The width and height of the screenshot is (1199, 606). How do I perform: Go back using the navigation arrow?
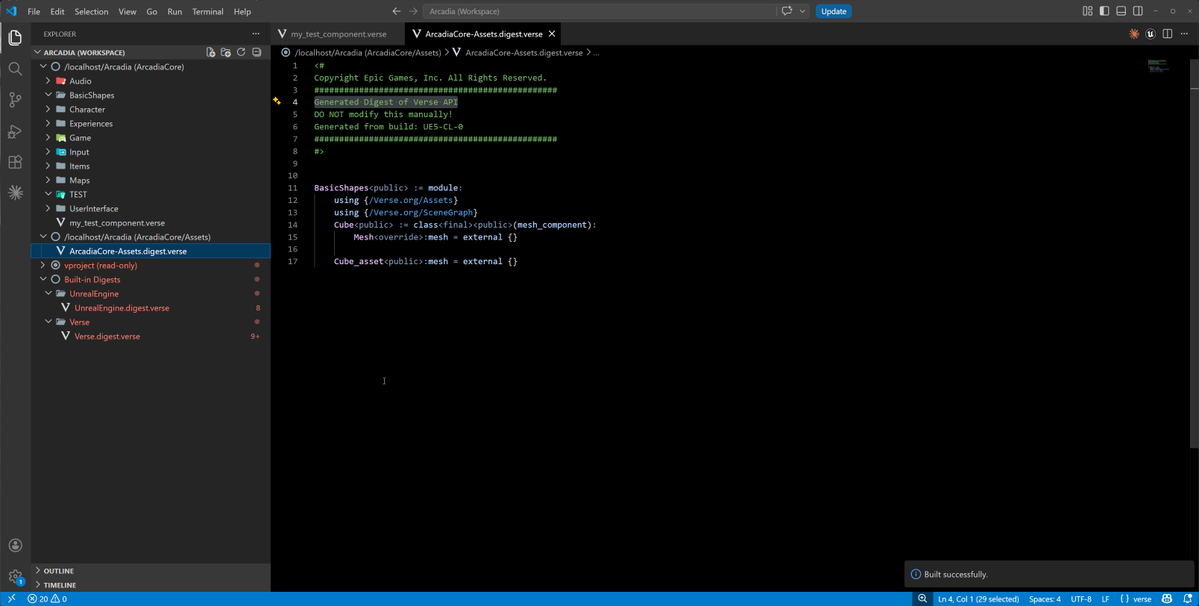click(x=396, y=11)
